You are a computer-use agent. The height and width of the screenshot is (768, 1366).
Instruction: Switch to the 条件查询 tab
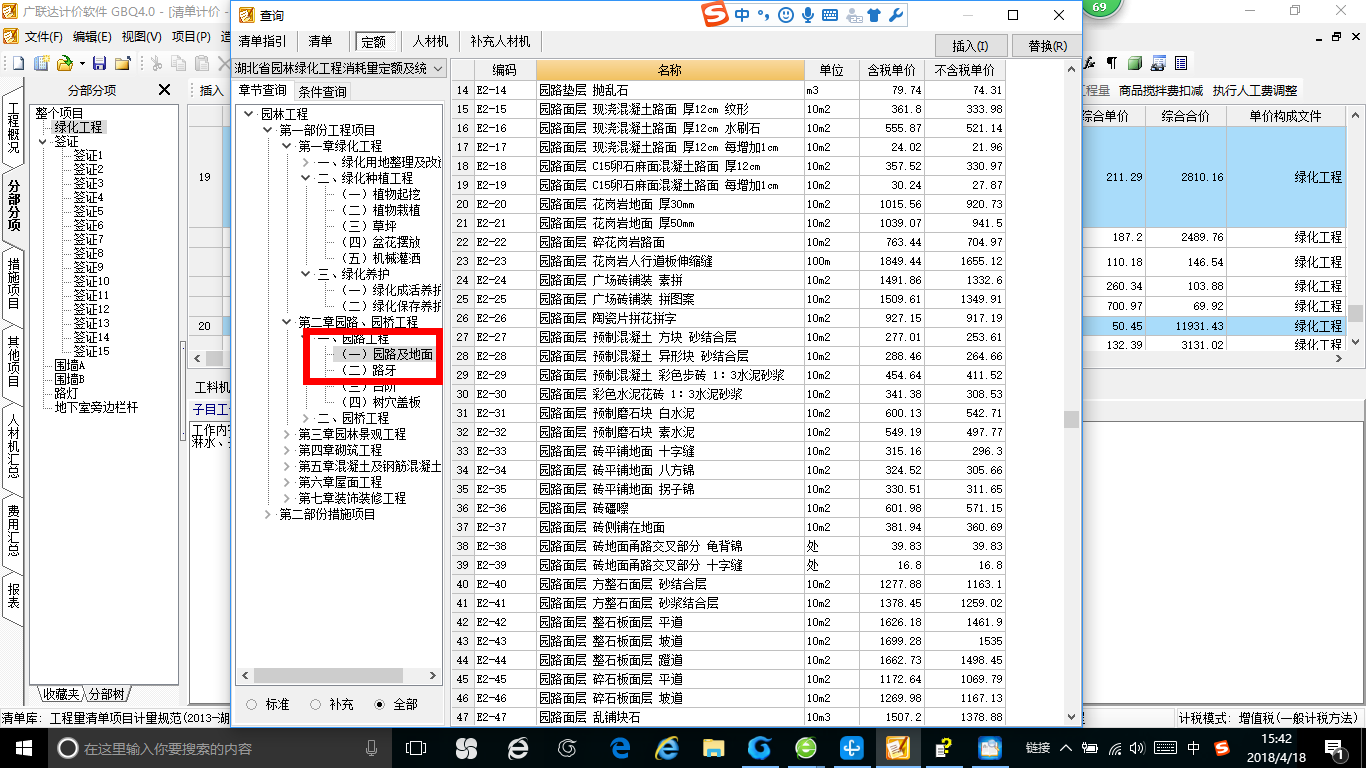(x=323, y=91)
